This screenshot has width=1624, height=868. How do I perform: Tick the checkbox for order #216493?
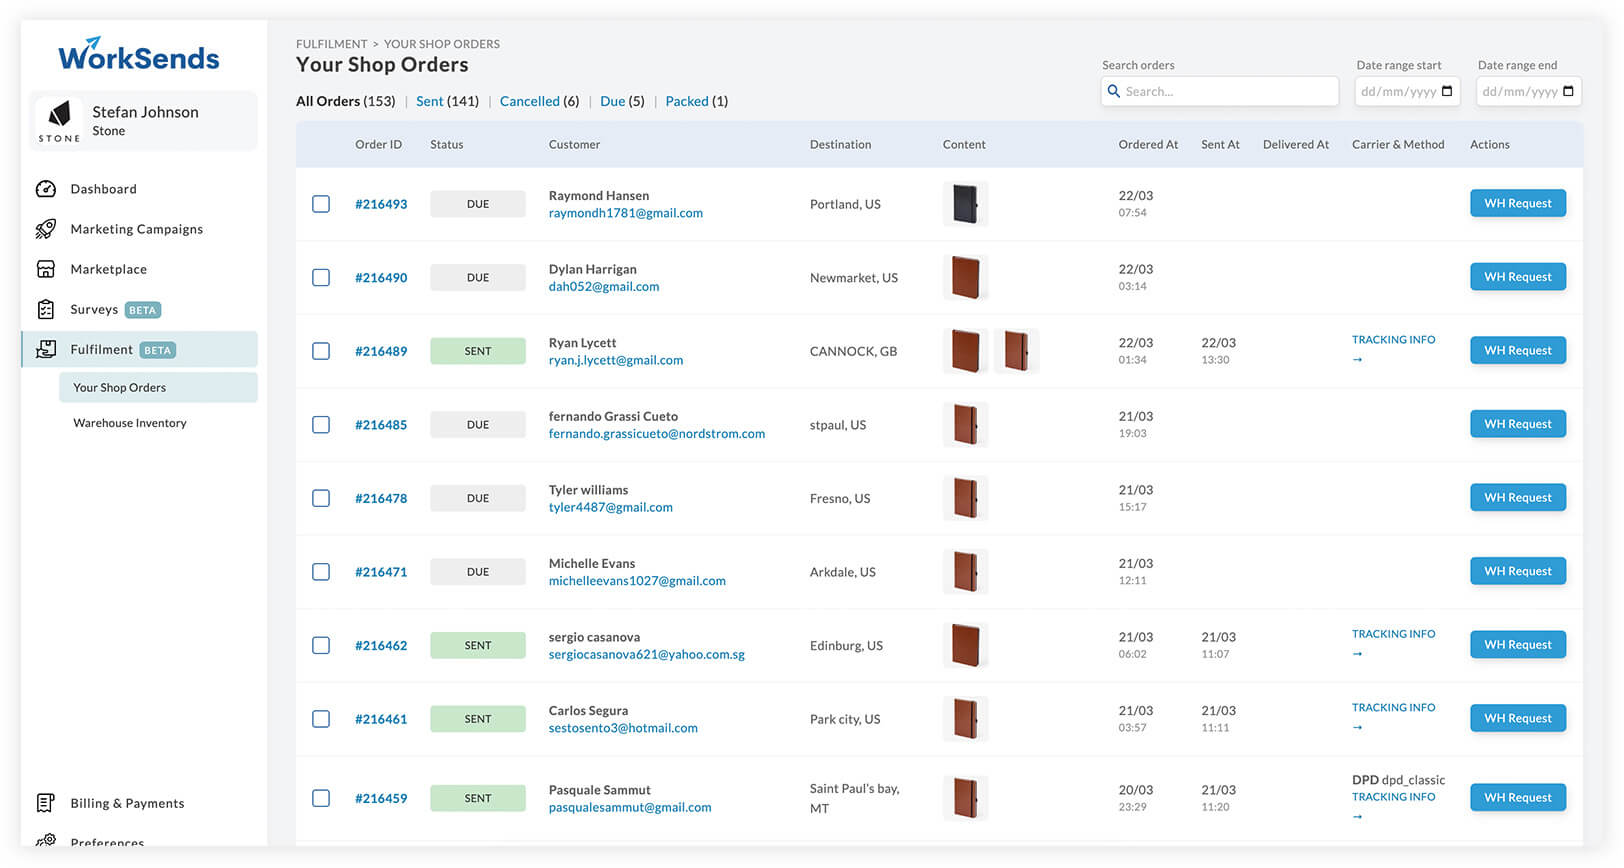click(321, 204)
